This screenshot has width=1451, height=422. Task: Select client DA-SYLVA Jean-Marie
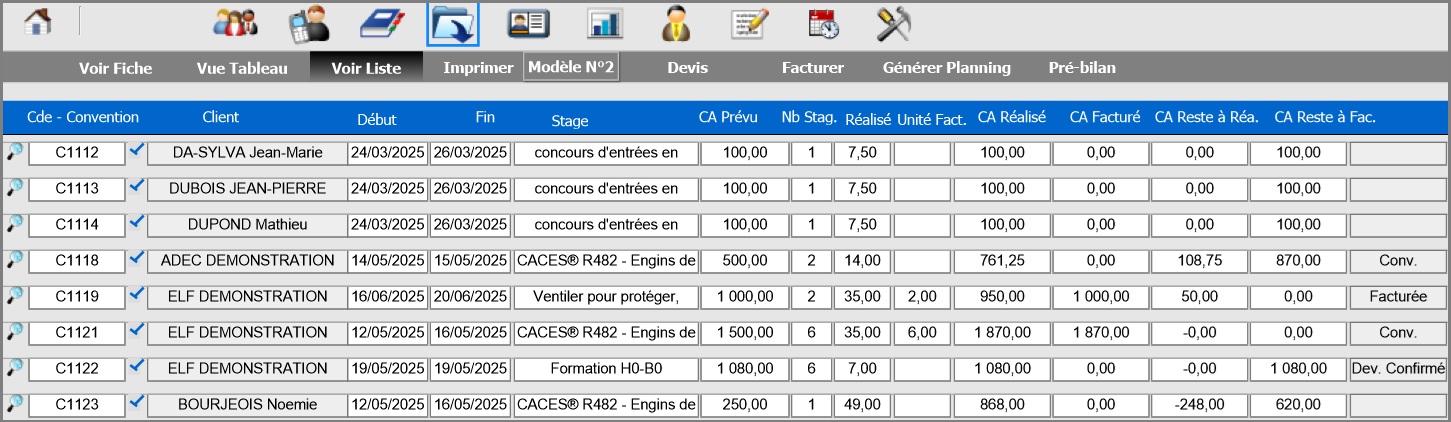[x=247, y=153]
